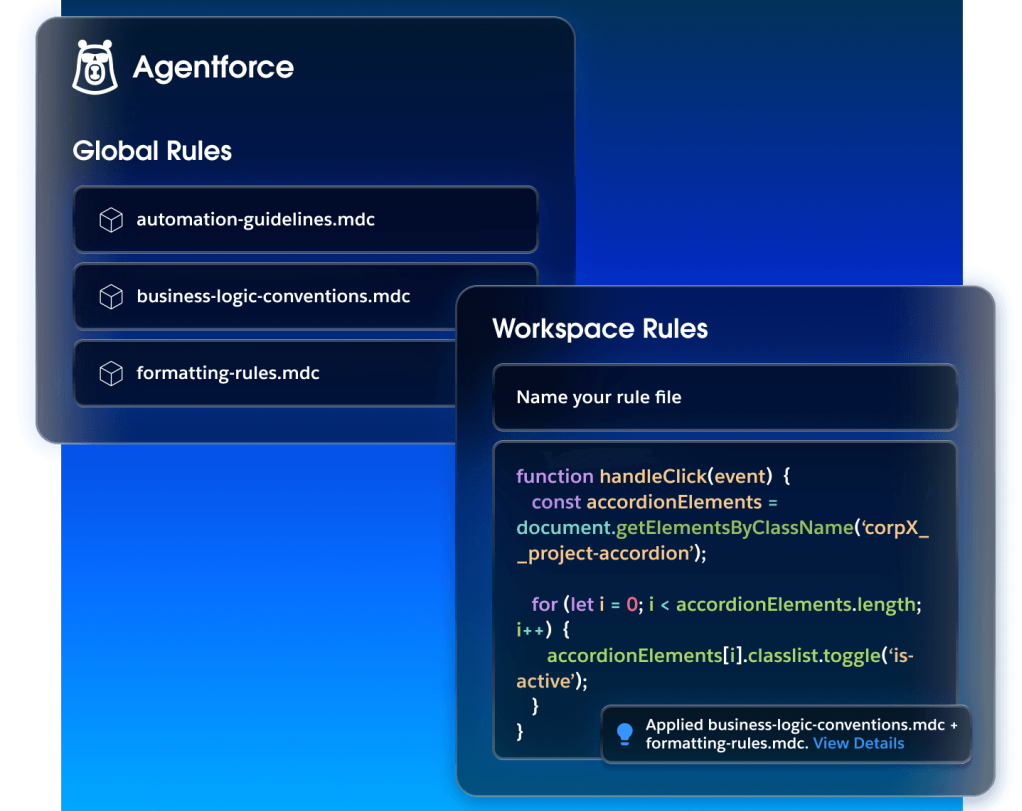The image size is (1022, 811).
Task: Open the formatting-rules.mdc global rule
Action: (266, 374)
